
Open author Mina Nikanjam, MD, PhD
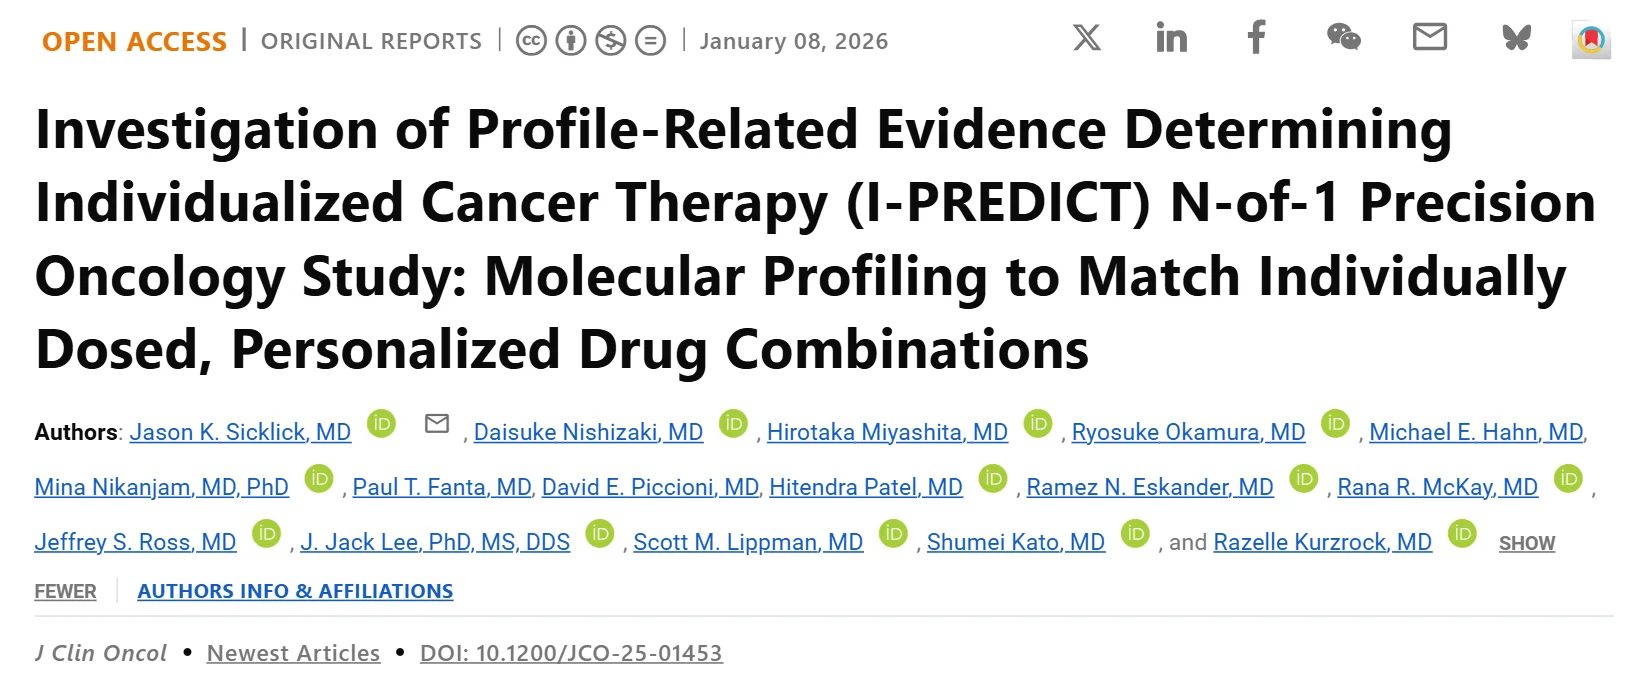click(161, 487)
